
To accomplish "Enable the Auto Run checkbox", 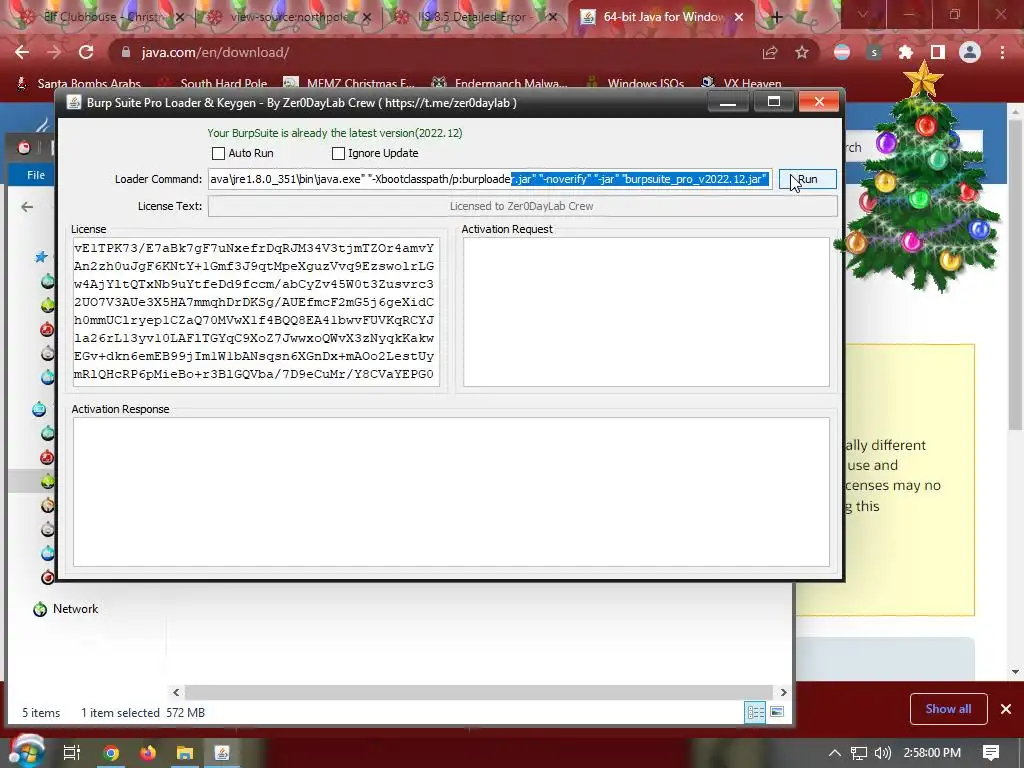I will click(x=218, y=153).
